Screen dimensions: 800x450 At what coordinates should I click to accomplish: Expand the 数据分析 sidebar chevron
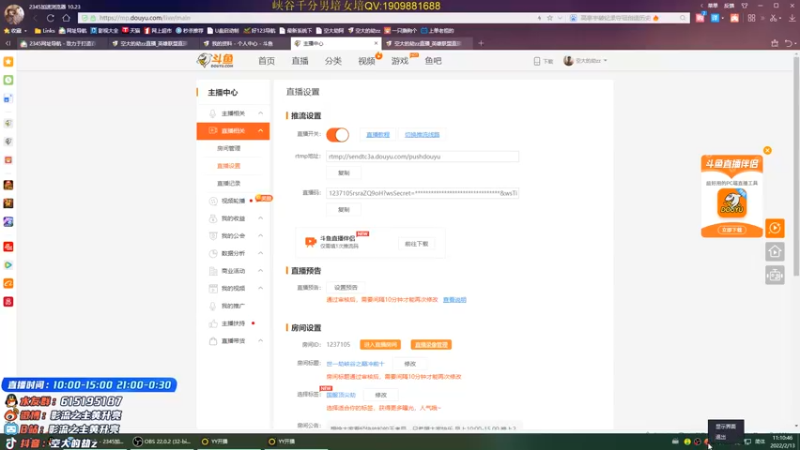[x=260, y=253]
